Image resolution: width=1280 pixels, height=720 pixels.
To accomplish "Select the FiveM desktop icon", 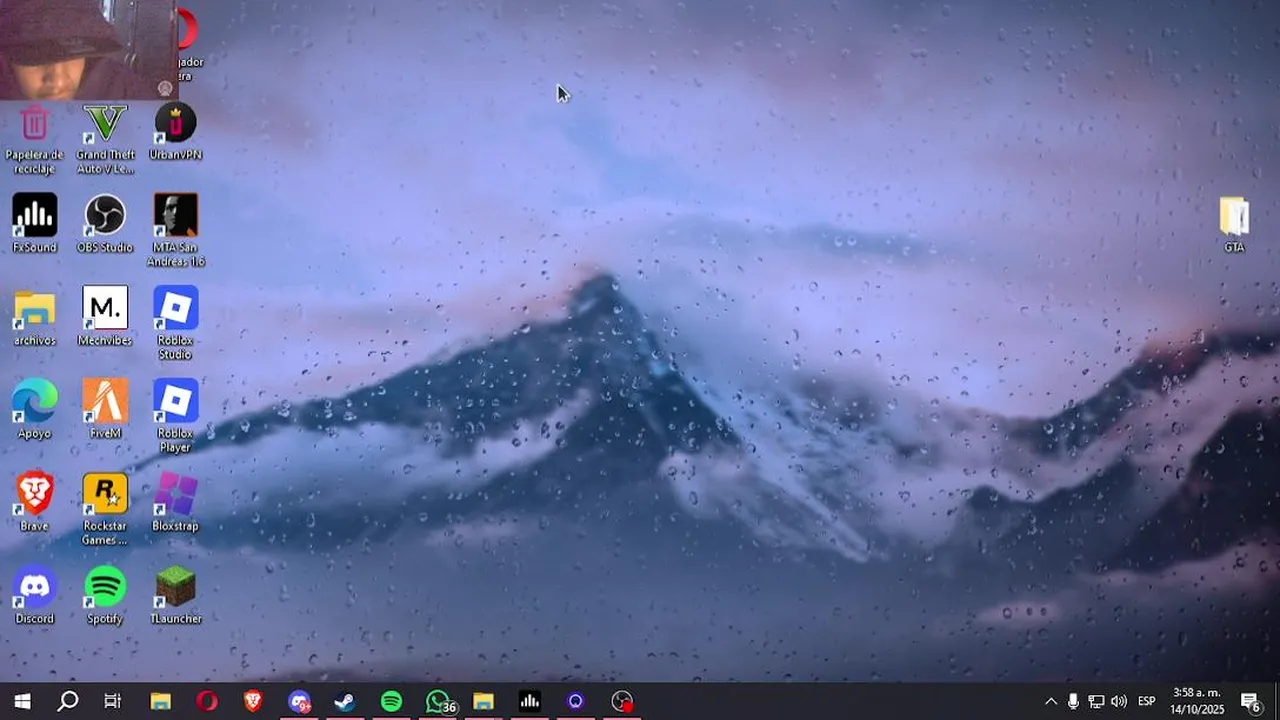I will [105, 410].
